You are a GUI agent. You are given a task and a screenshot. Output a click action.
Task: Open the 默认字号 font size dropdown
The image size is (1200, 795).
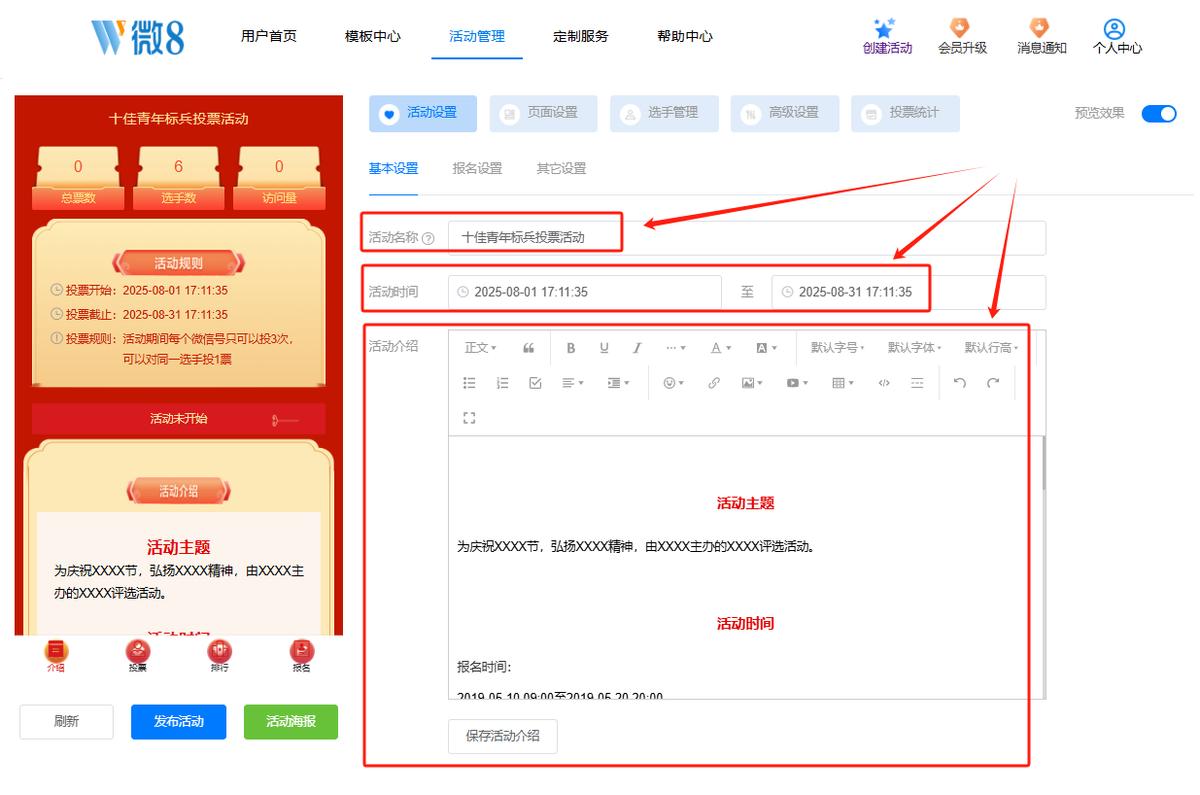838,348
